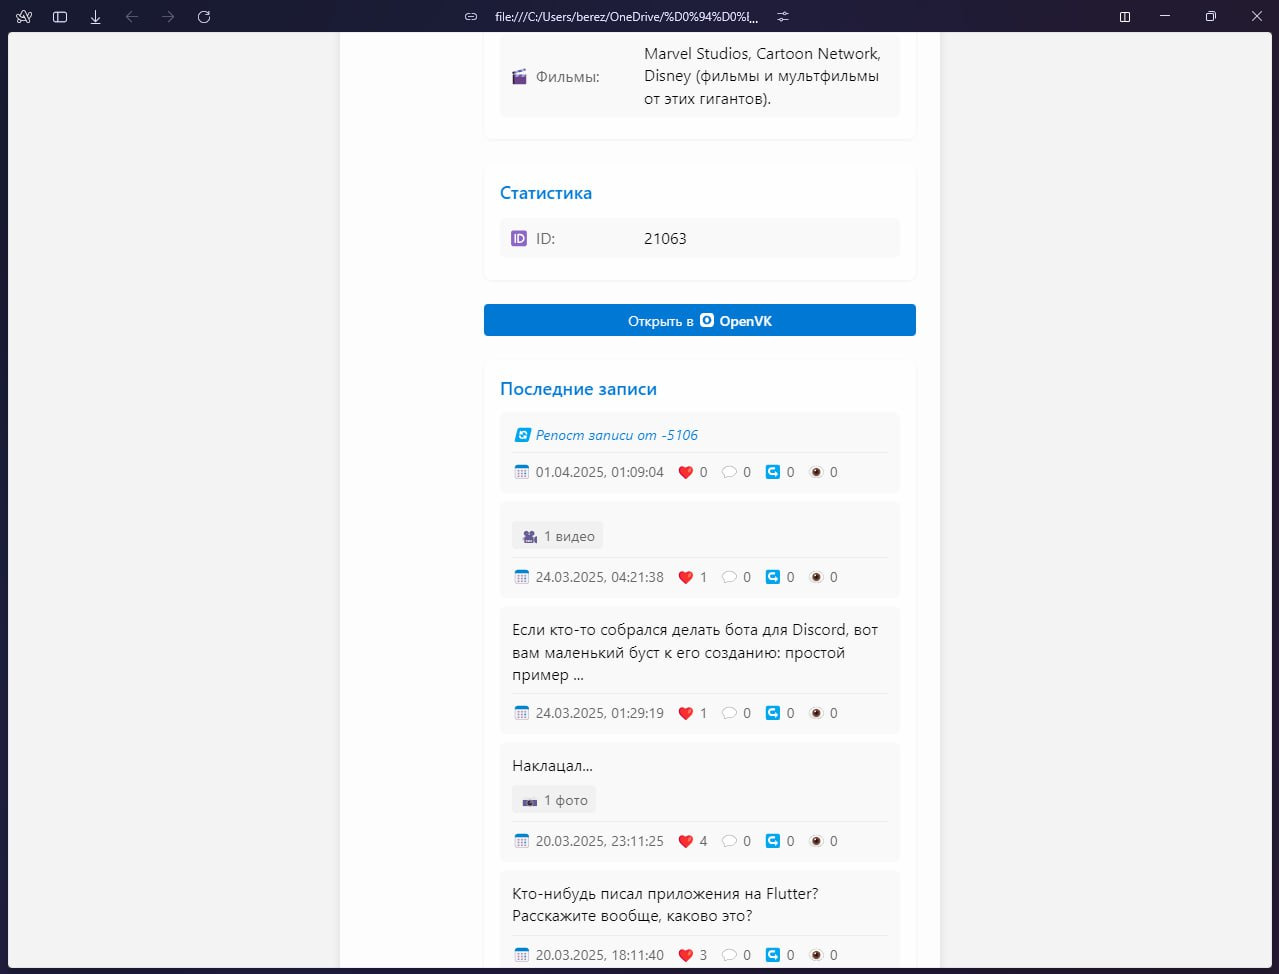The image size is (1279, 974).
Task: Click the purple ID icon in Статистика
Action: (x=519, y=238)
